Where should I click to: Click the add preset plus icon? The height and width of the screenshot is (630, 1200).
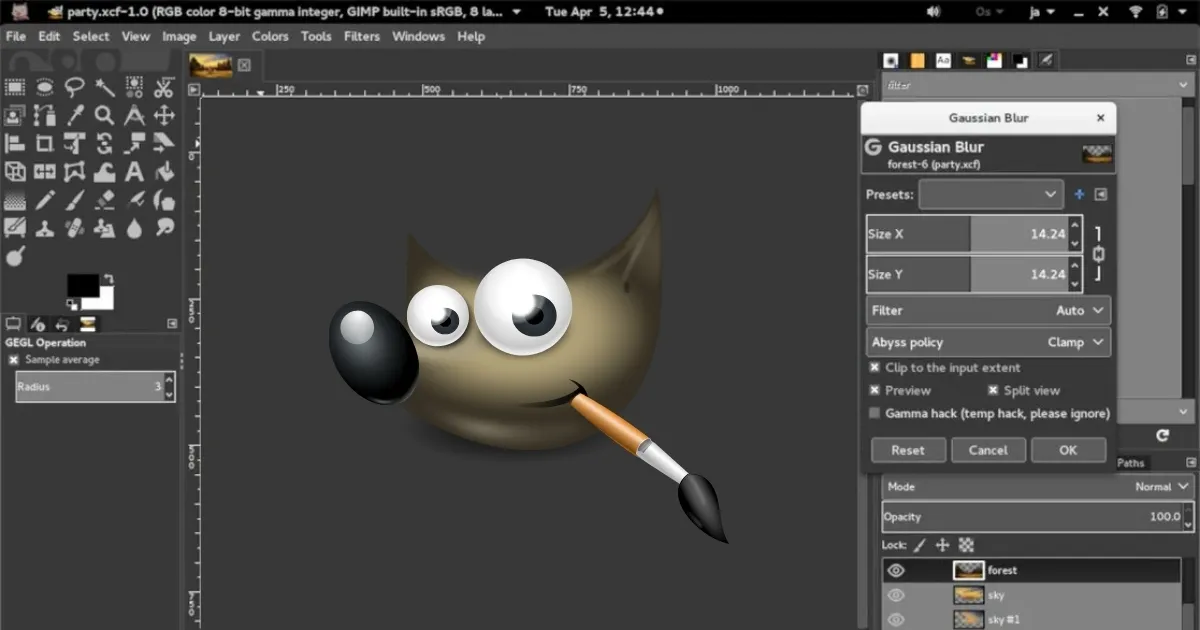point(1079,194)
